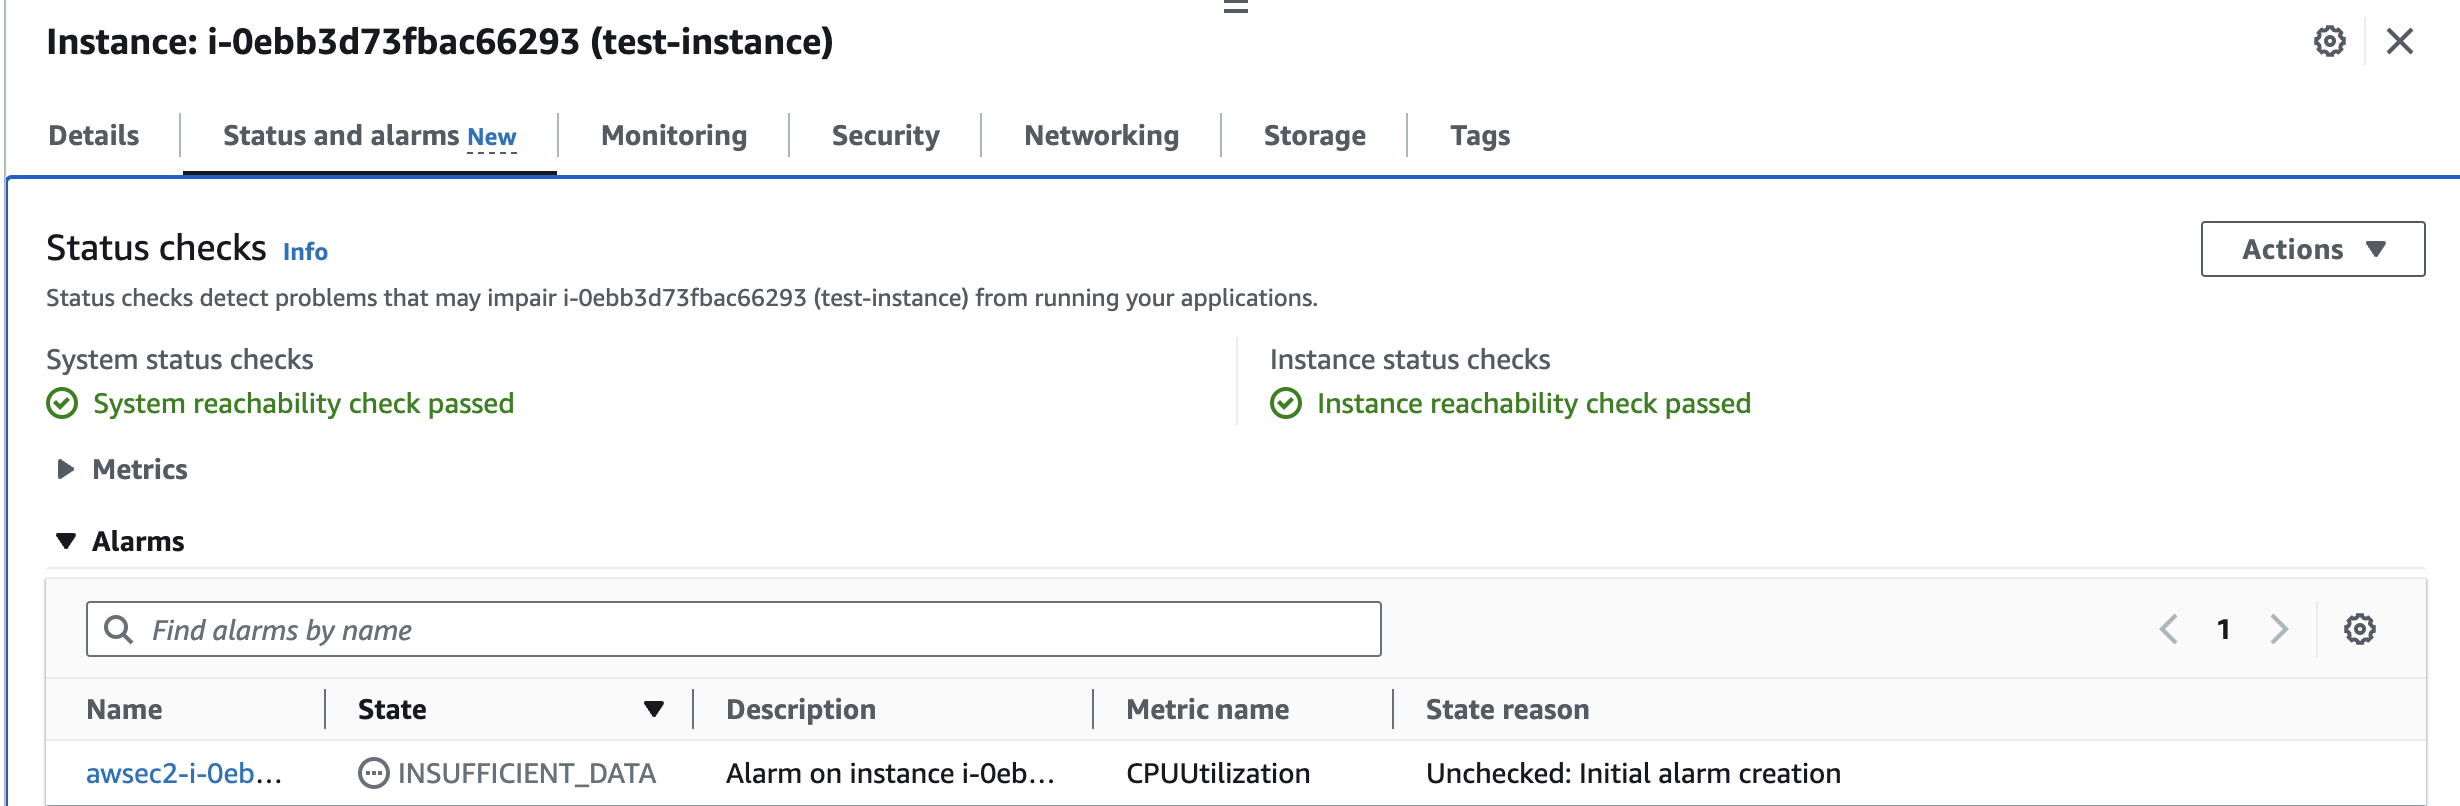This screenshot has height=806, width=2460.
Task: Click the INSUFFICIENT_DATA state icon
Action: click(x=373, y=773)
